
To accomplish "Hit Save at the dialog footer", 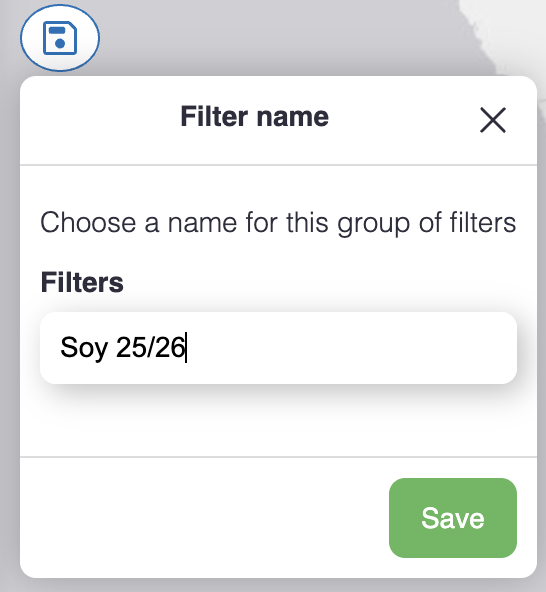I will click(x=453, y=518).
